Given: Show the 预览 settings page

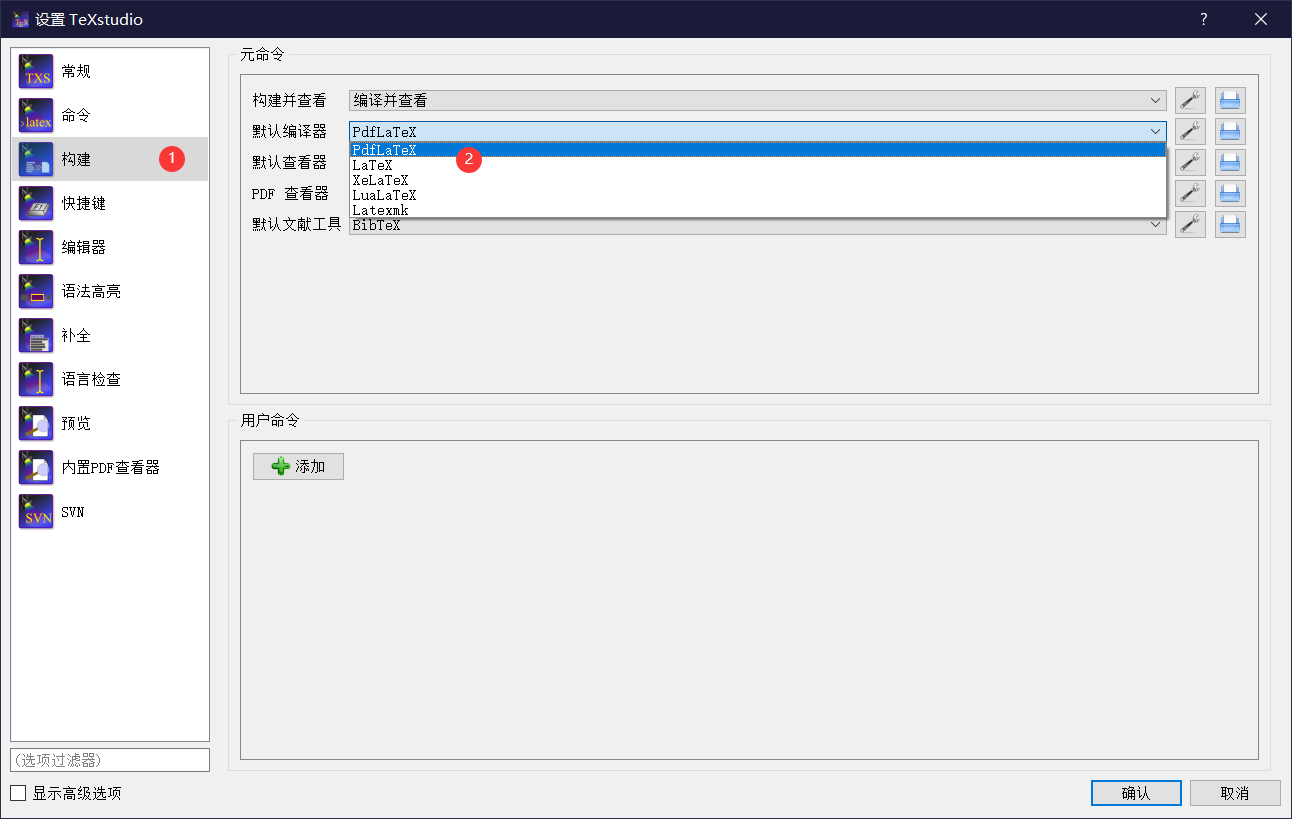Looking at the screenshot, I should click(x=110, y=423).
